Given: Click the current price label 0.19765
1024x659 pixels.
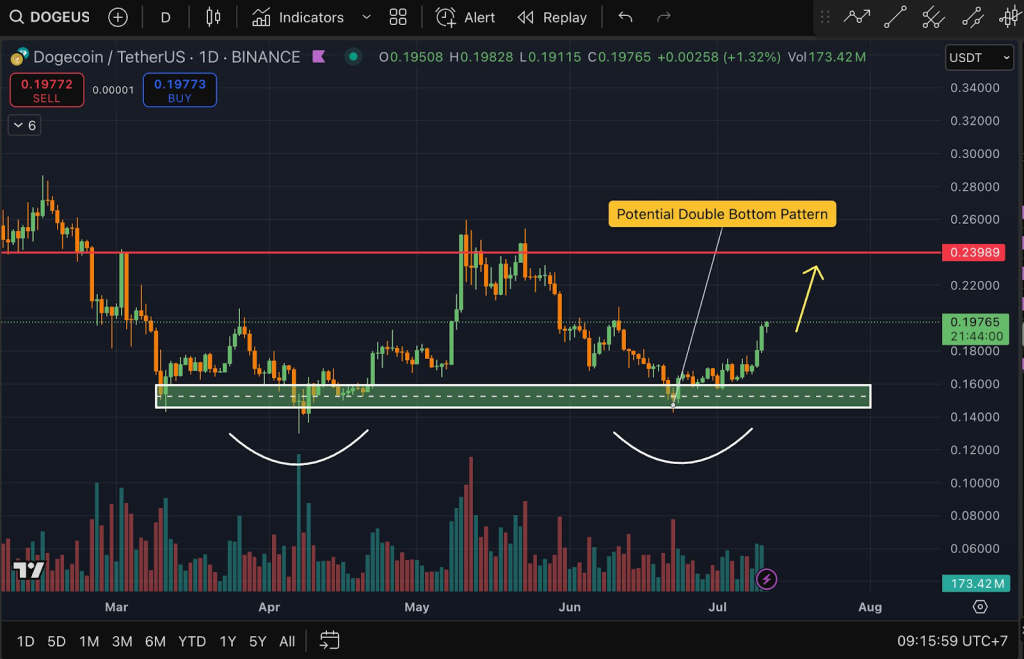Looking at the screenshot, I should (x=974, y=329).
